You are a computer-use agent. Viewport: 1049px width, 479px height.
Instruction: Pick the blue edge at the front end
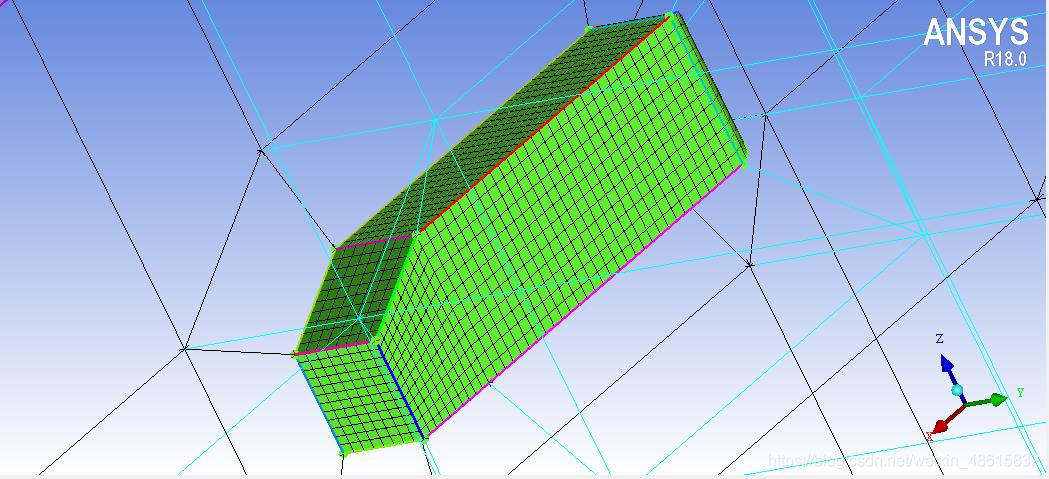(401, 392)
